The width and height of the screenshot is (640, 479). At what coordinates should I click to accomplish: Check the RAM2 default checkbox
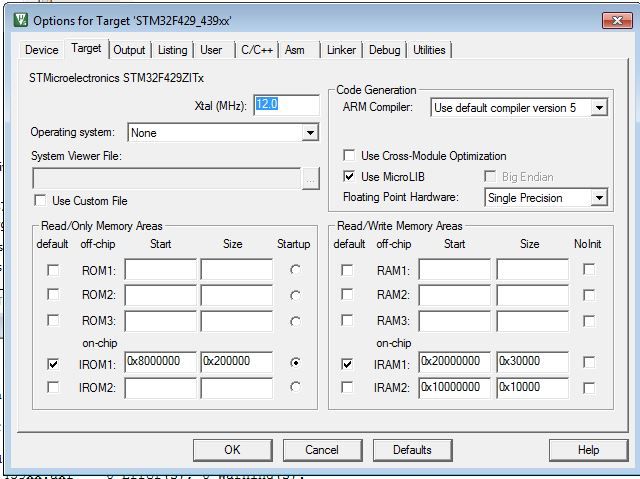coord(347,294)
